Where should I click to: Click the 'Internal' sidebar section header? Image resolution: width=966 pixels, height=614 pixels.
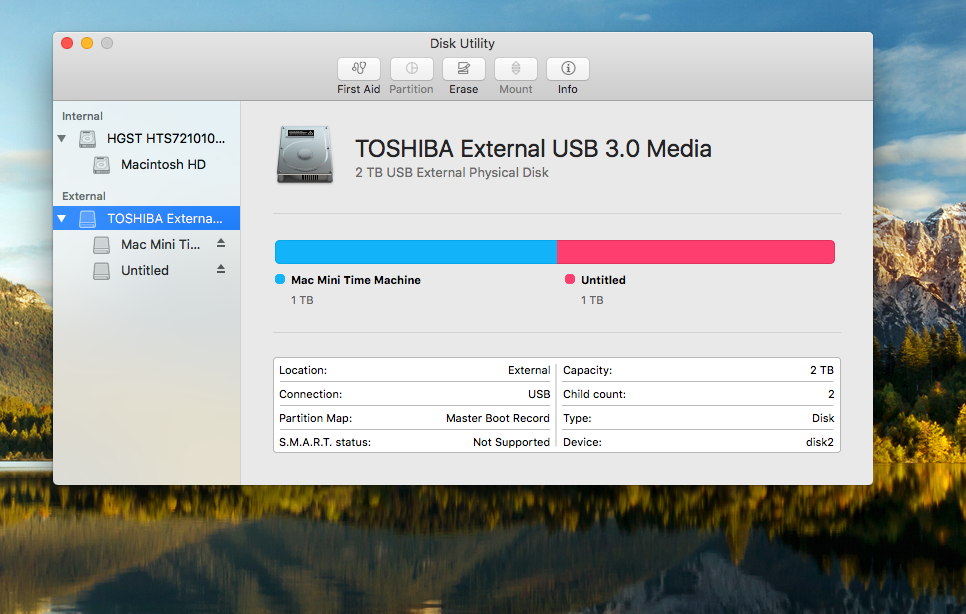[82, 116]
